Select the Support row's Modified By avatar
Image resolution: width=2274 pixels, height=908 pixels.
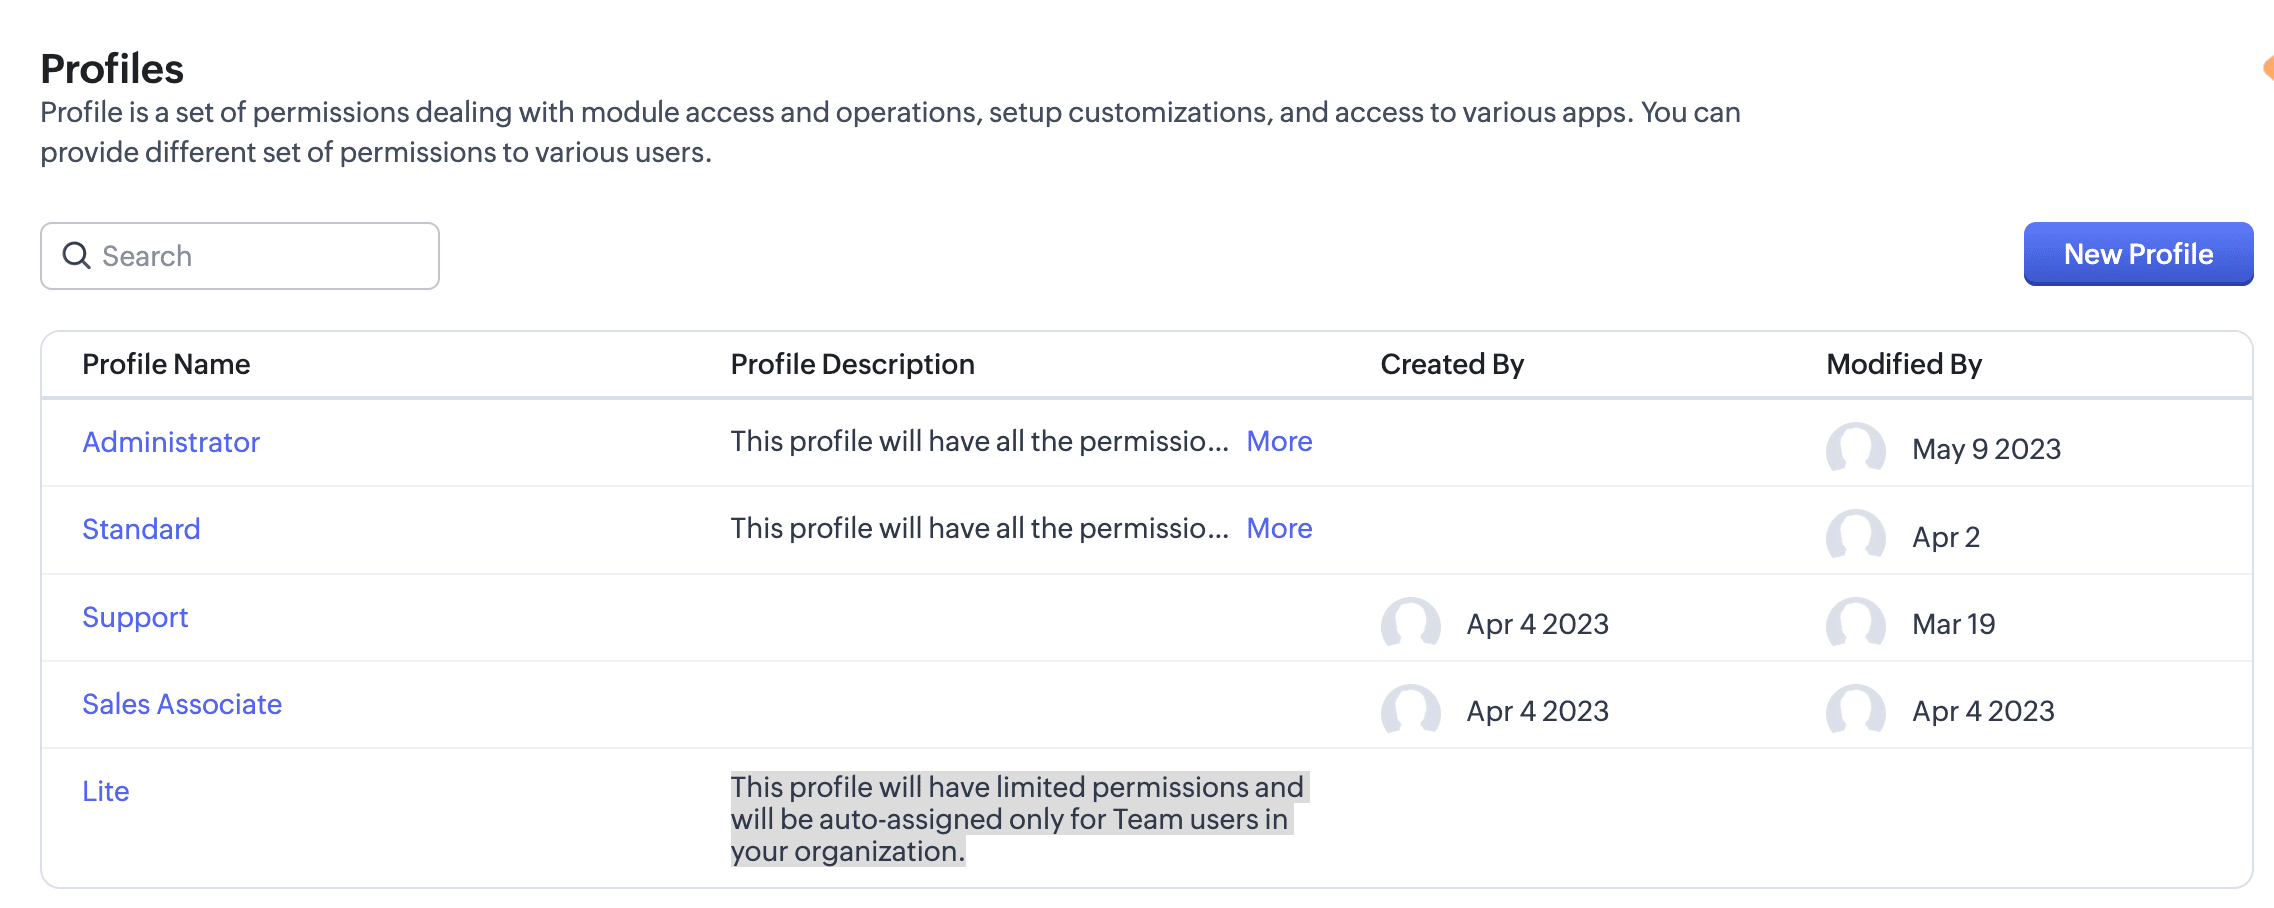pyautogui.click(x=1855, y=624)
